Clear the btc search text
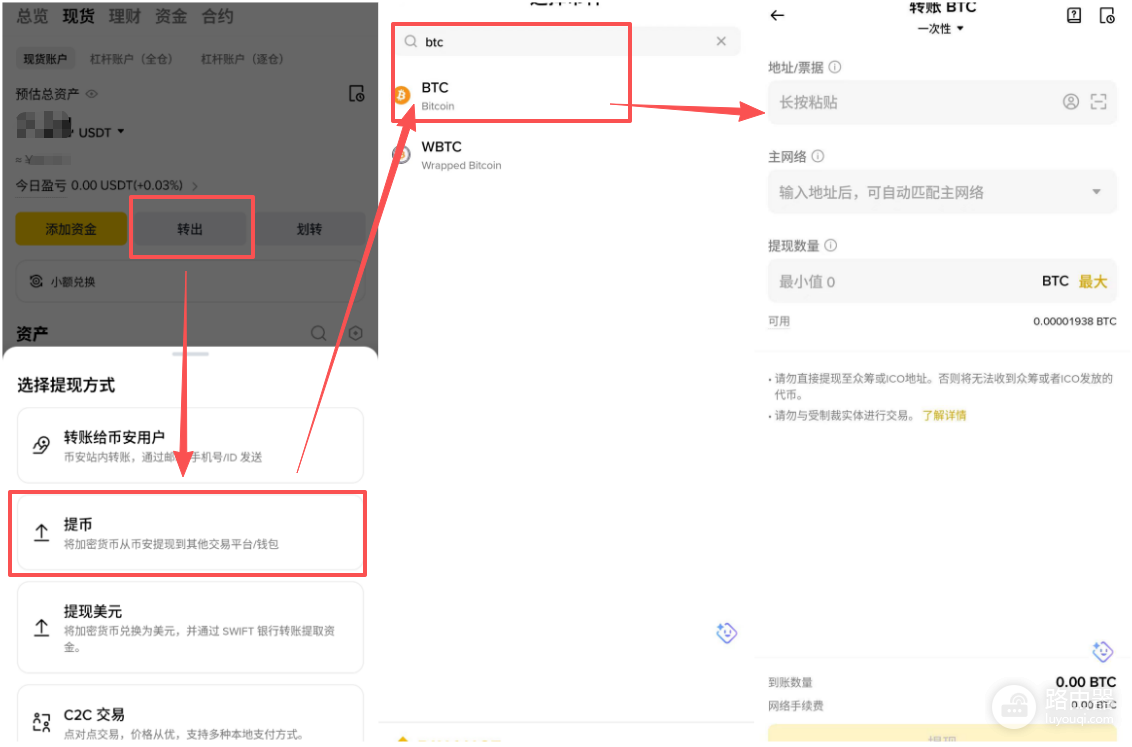This screenshot has width=1132, height=747. coord(721,41)
